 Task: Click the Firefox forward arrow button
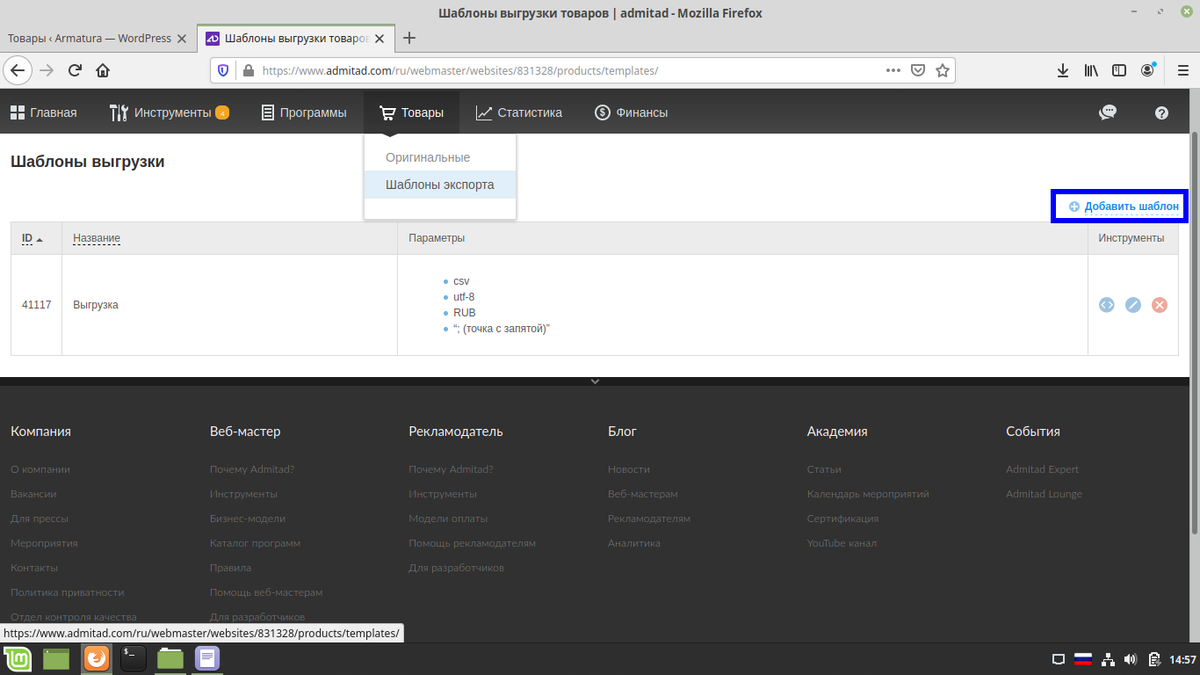click(46, 70)
